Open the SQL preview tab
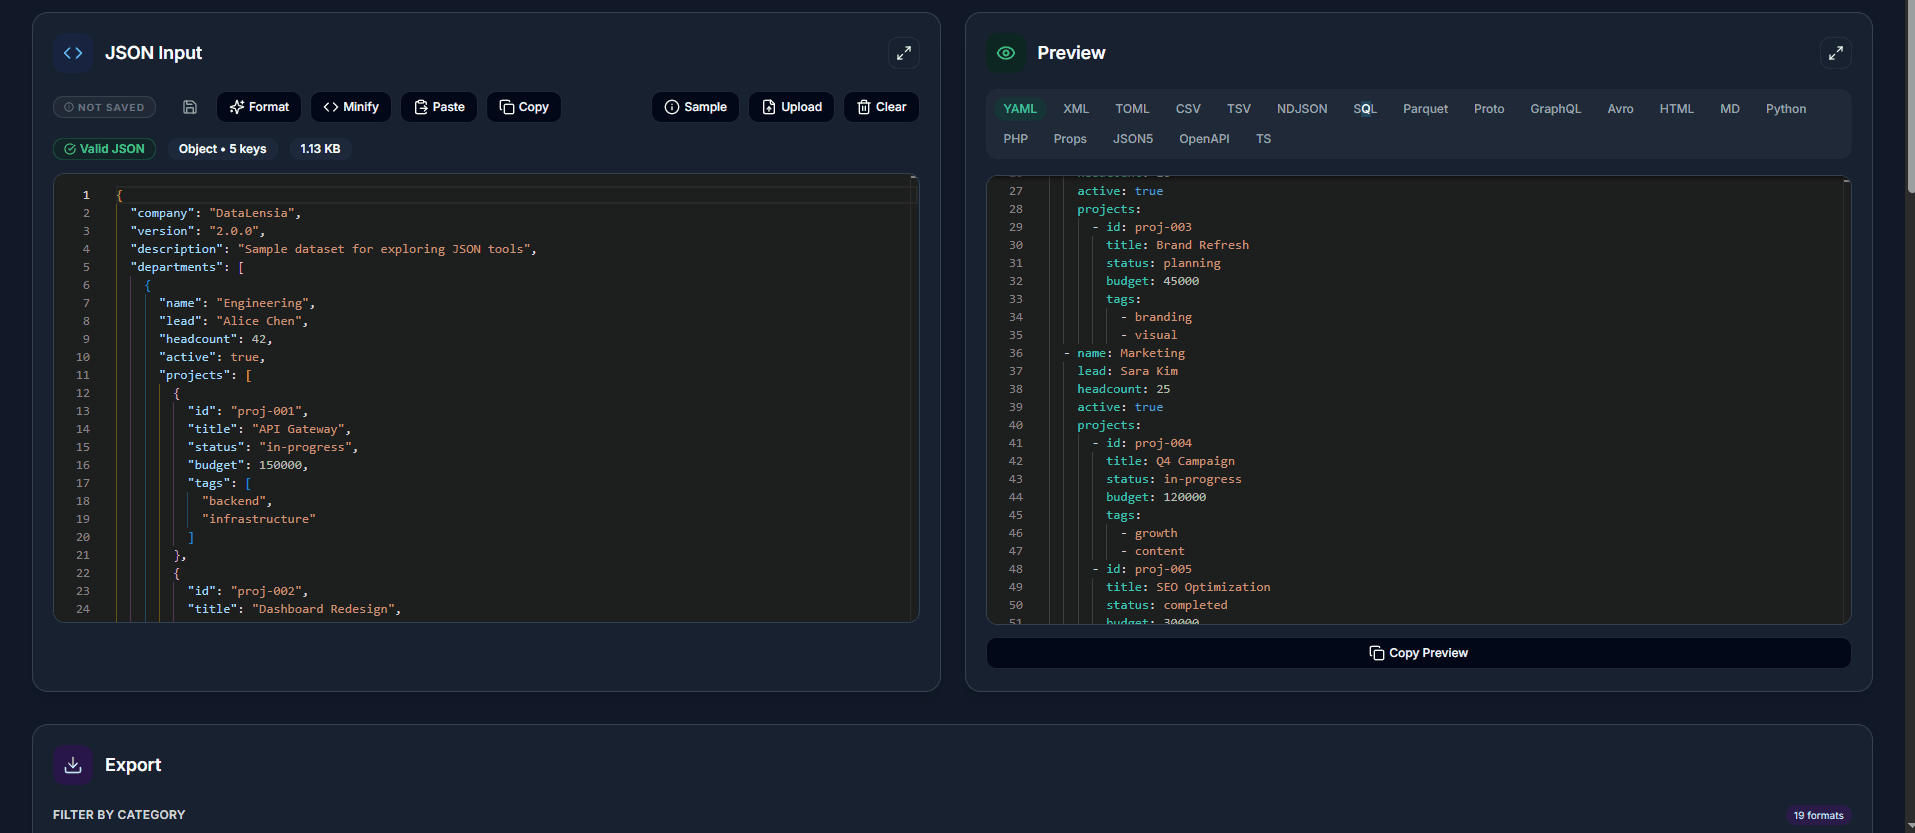This screenshot has height=833, width=1915. (x=1365, y=109)
